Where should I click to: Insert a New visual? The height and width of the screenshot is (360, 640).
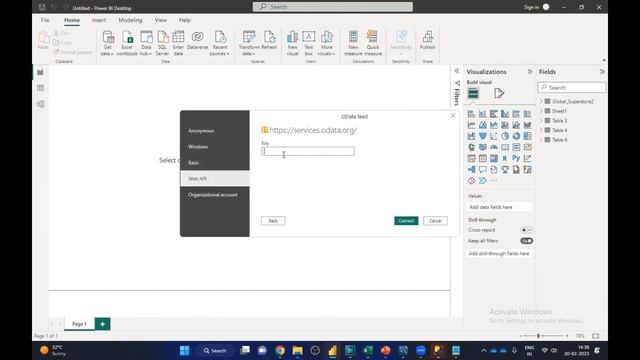point(293,43)
